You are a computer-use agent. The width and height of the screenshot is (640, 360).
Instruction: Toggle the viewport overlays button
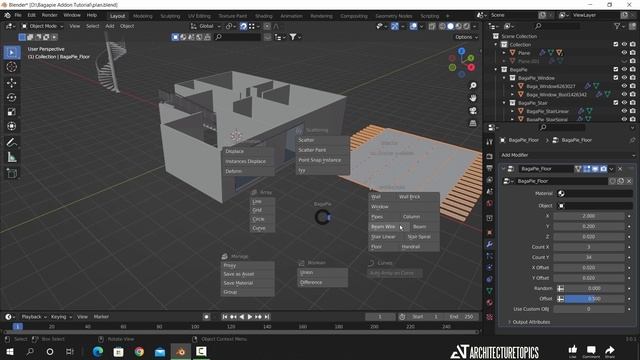[x=413, y=26]
